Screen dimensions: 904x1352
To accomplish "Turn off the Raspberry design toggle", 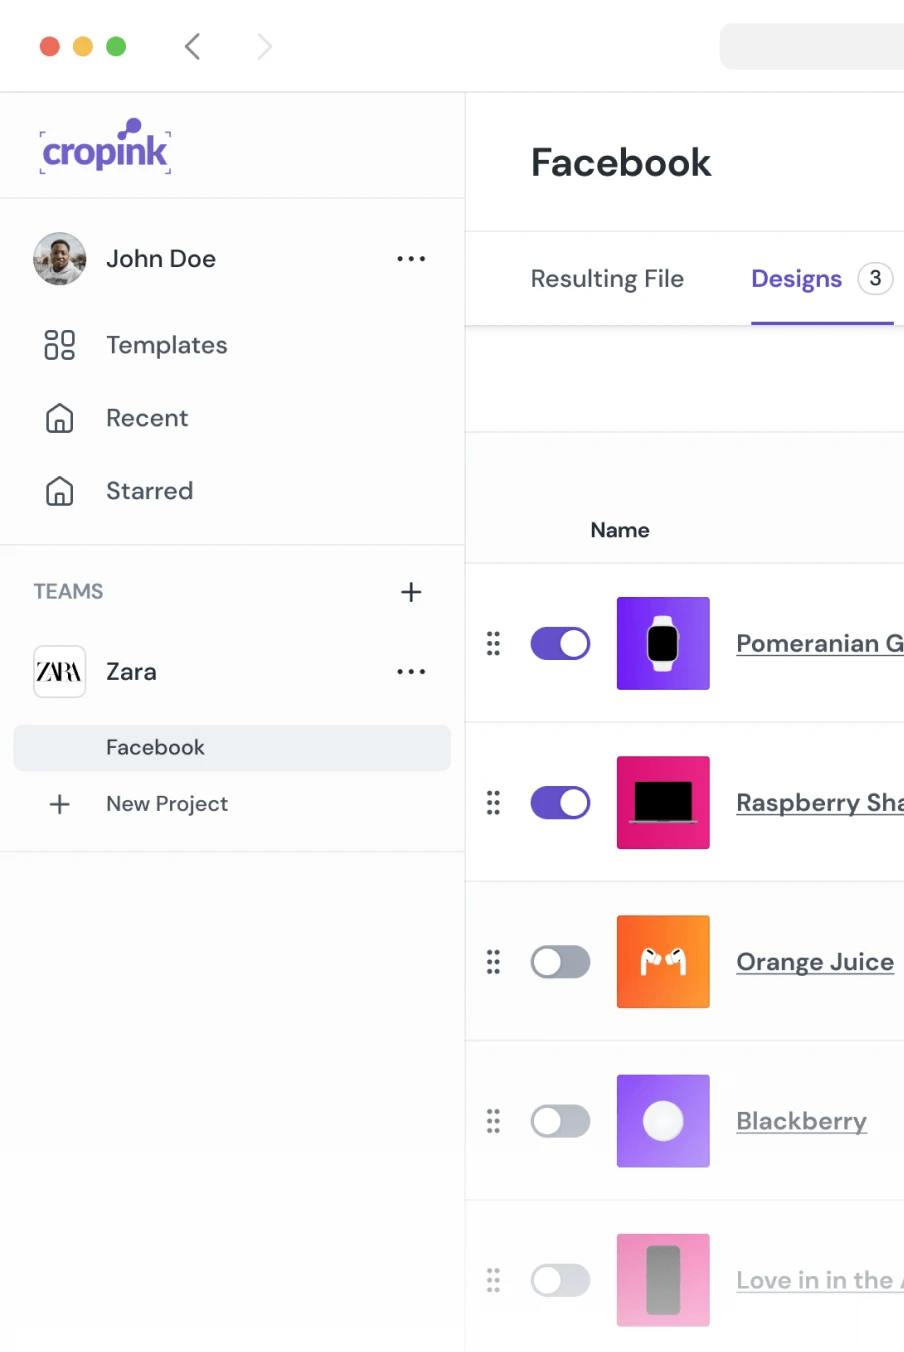I will 560,803.
